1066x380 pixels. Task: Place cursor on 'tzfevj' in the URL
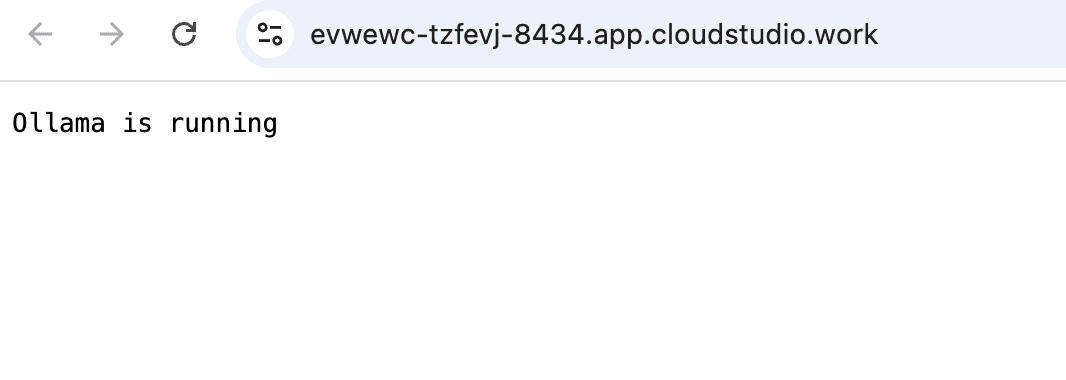(x=463, y=35)
